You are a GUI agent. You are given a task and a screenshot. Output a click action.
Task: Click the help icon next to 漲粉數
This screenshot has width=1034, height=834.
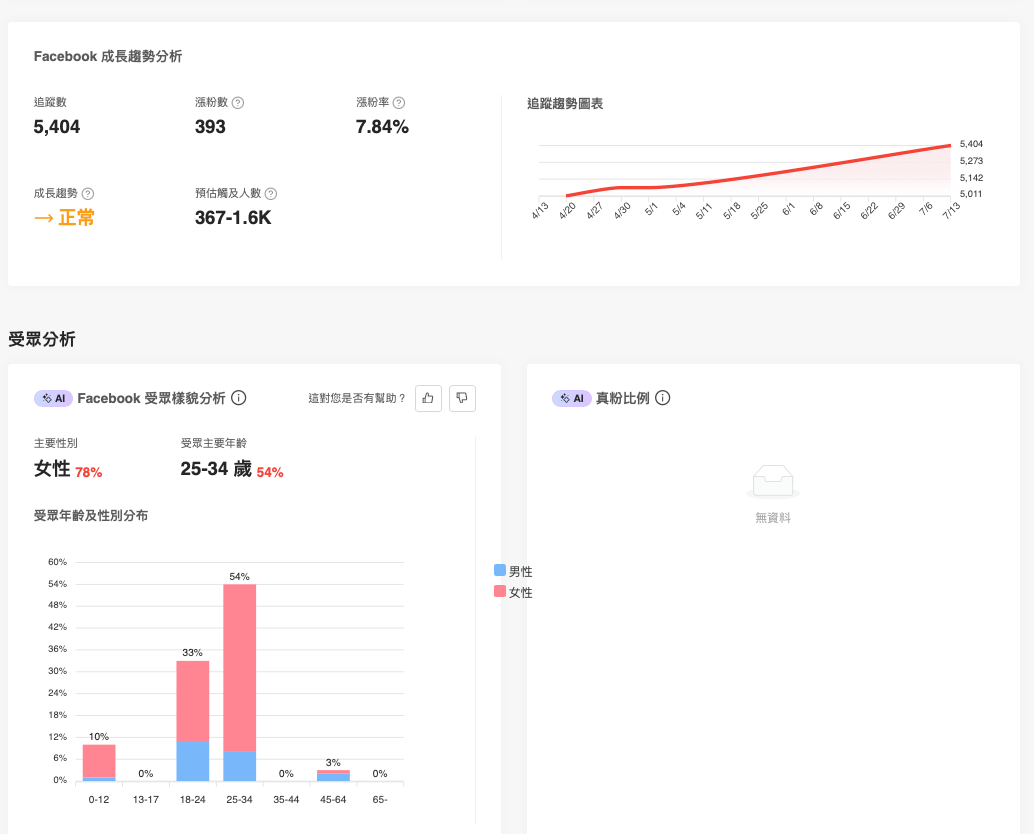(238, 103)
